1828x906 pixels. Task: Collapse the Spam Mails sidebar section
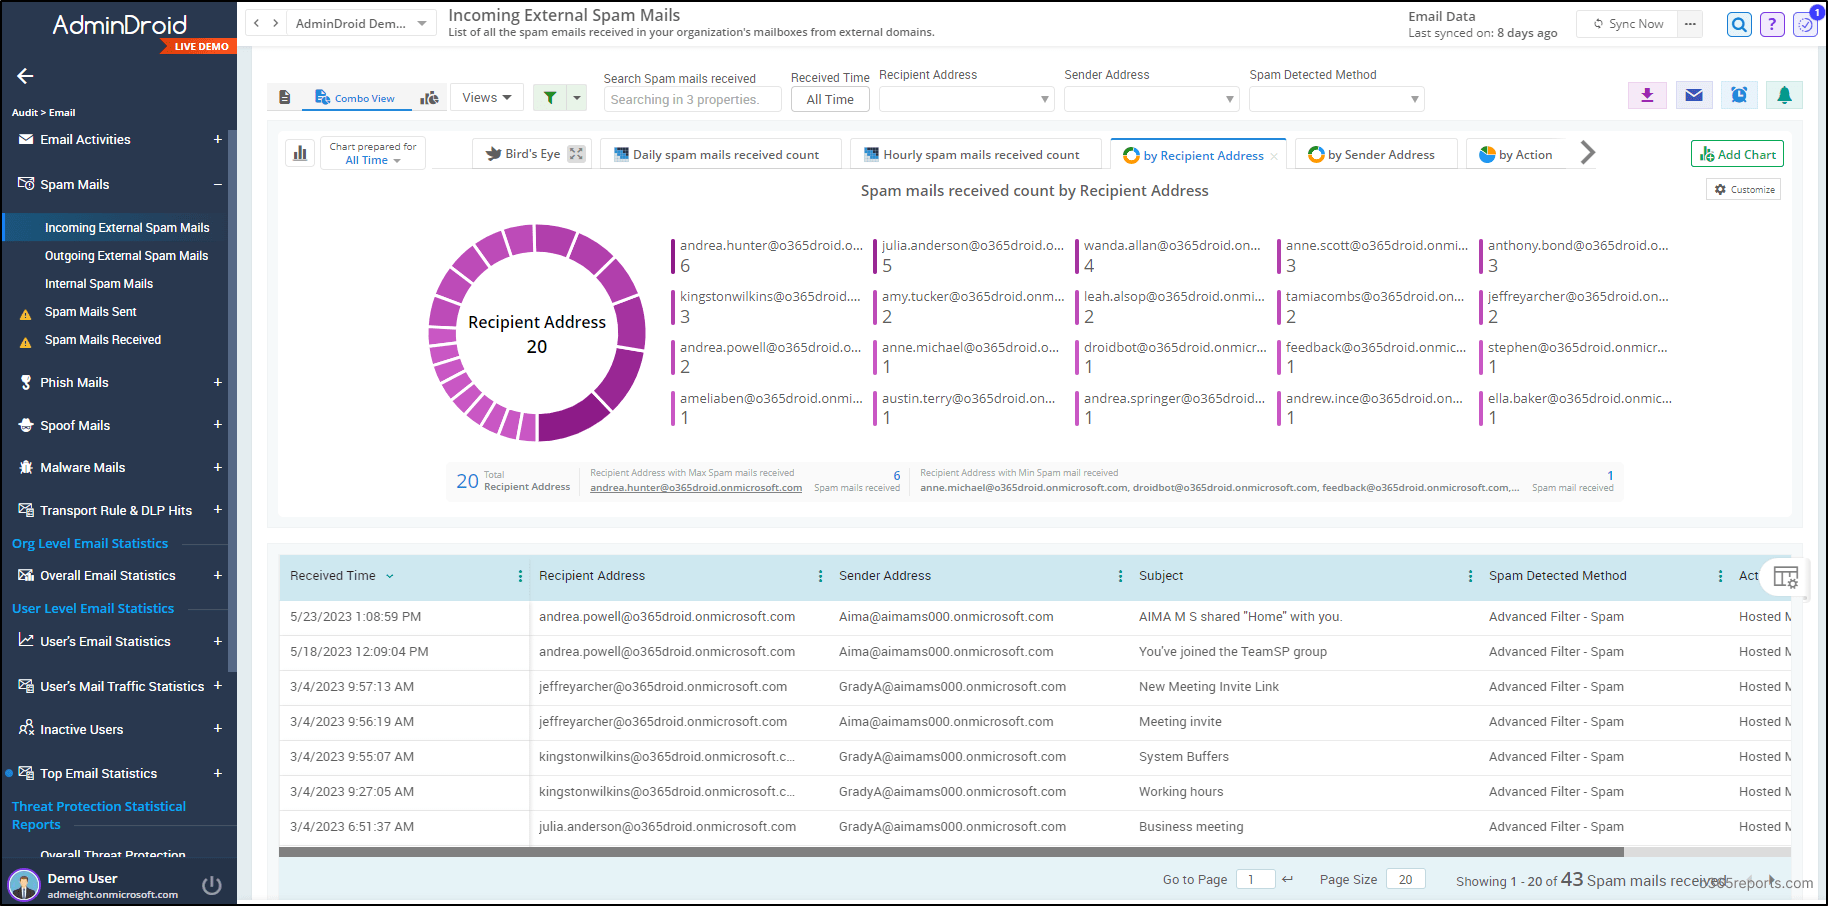(218, 184)
